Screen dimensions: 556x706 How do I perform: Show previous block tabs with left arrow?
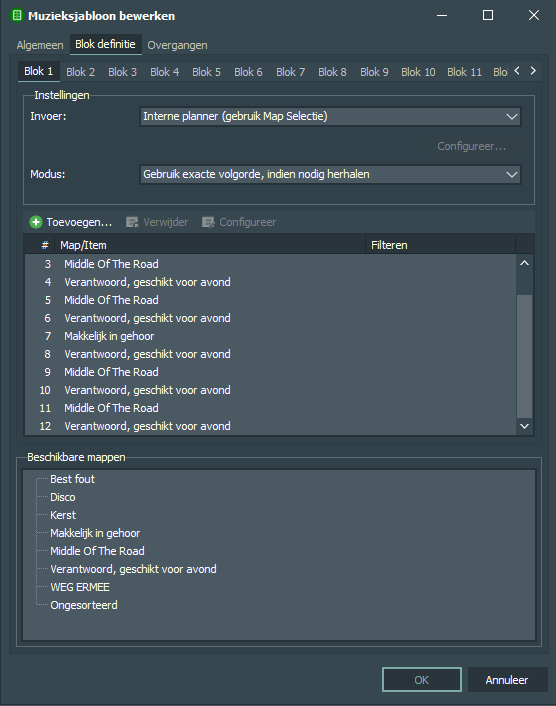point(517,71)
